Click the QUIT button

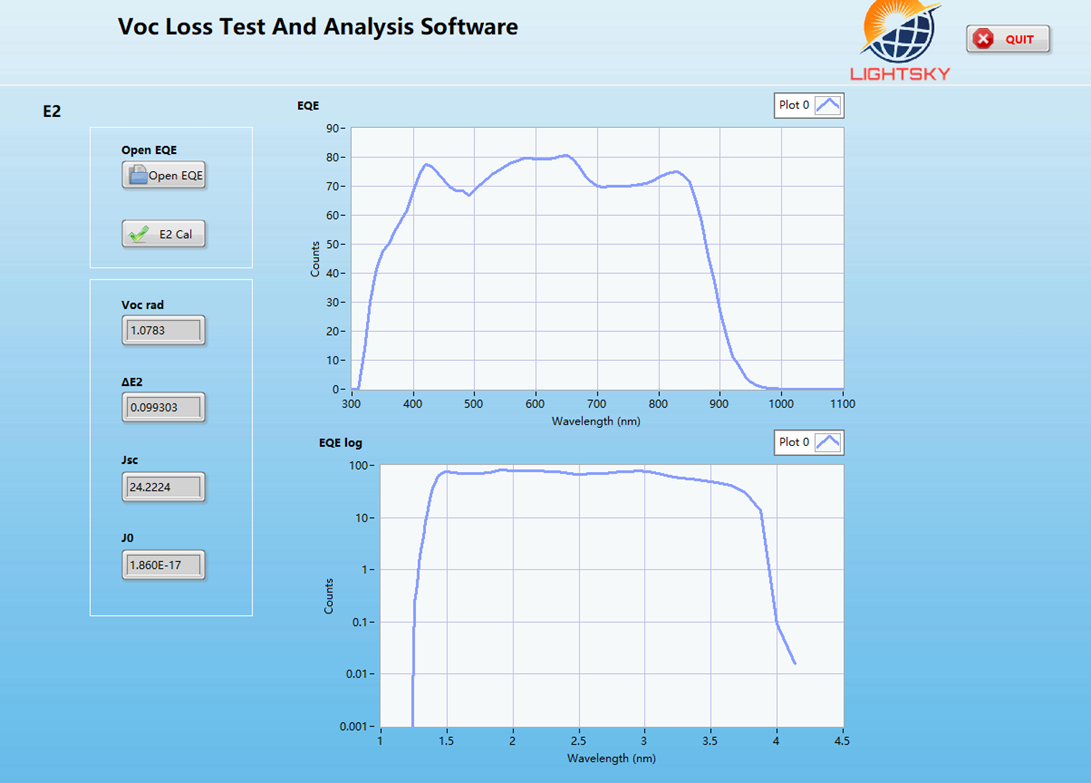pos(1008,39)
